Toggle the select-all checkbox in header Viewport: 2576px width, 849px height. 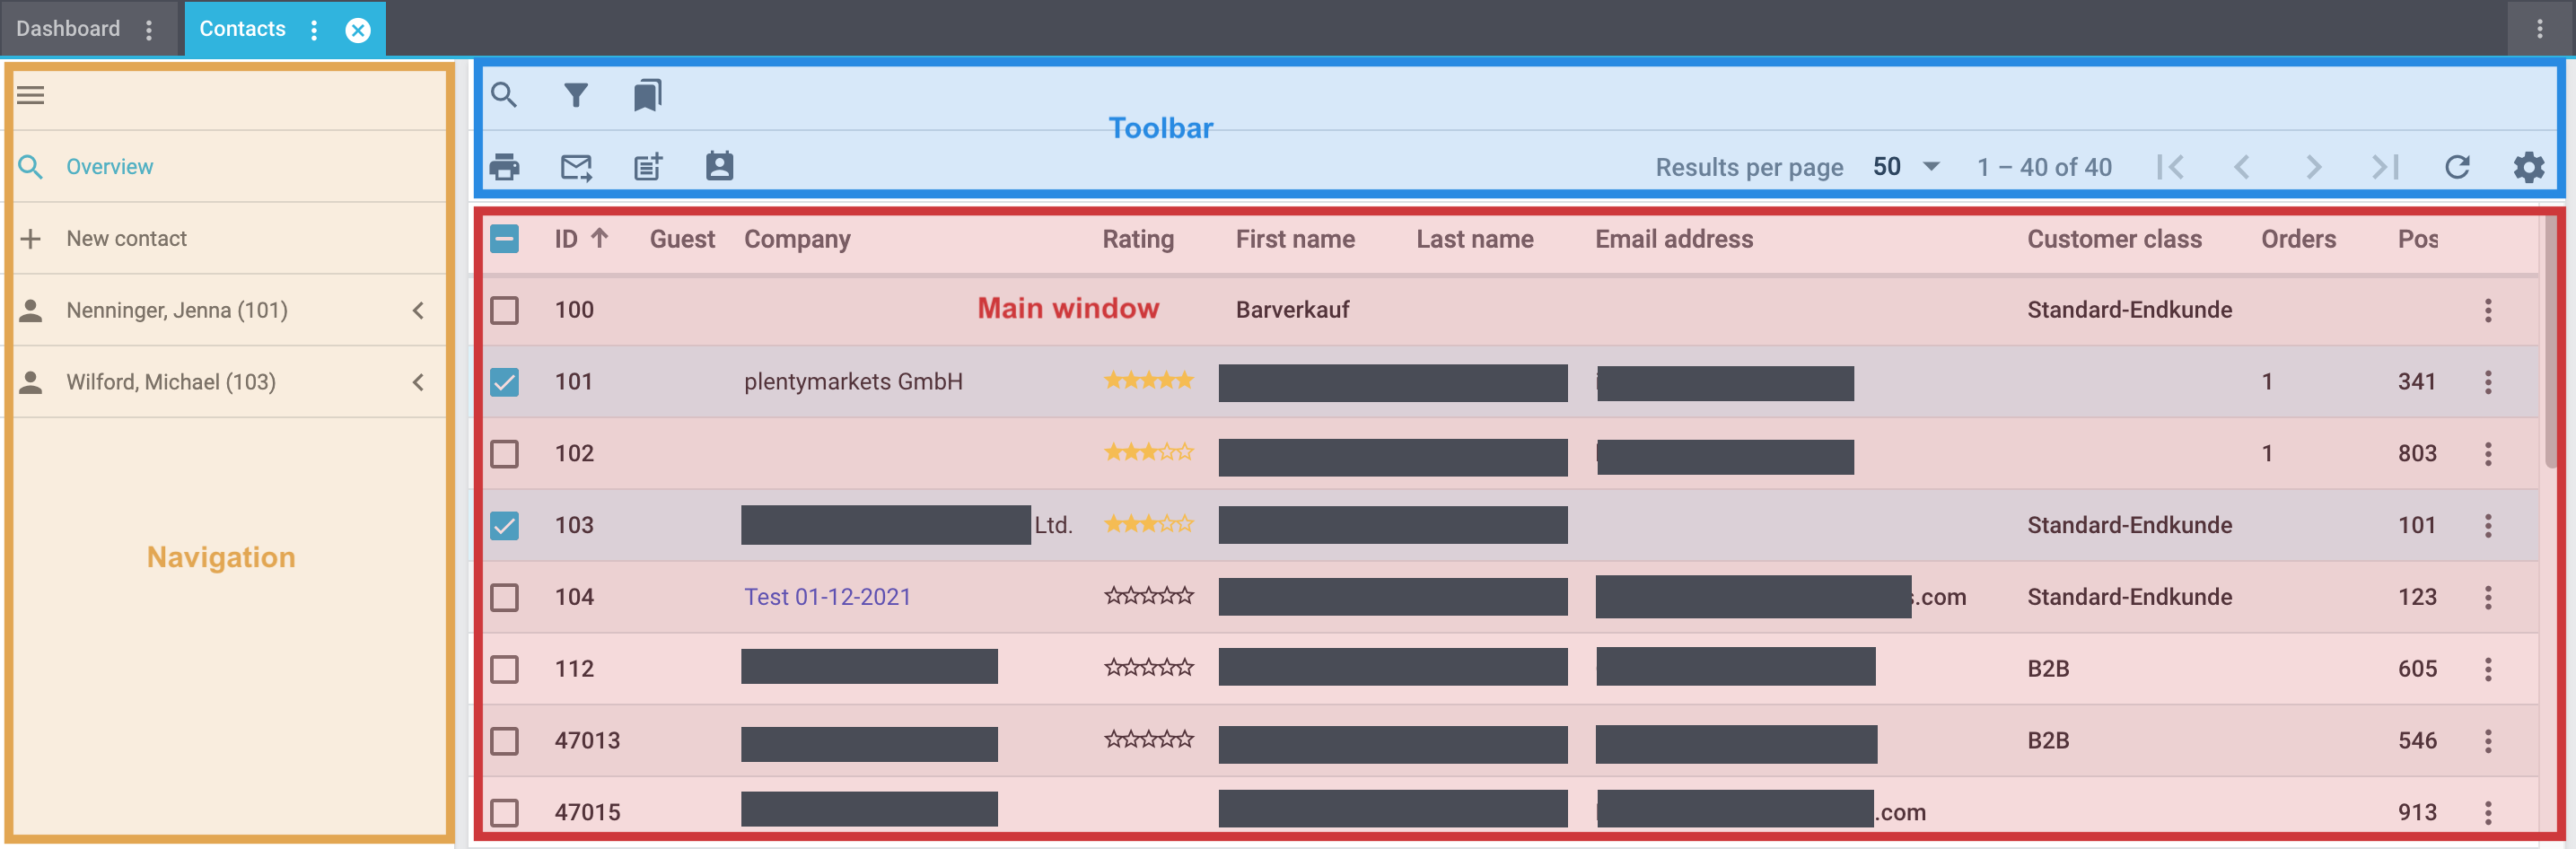pyautogui.click(x=504, y=239)
